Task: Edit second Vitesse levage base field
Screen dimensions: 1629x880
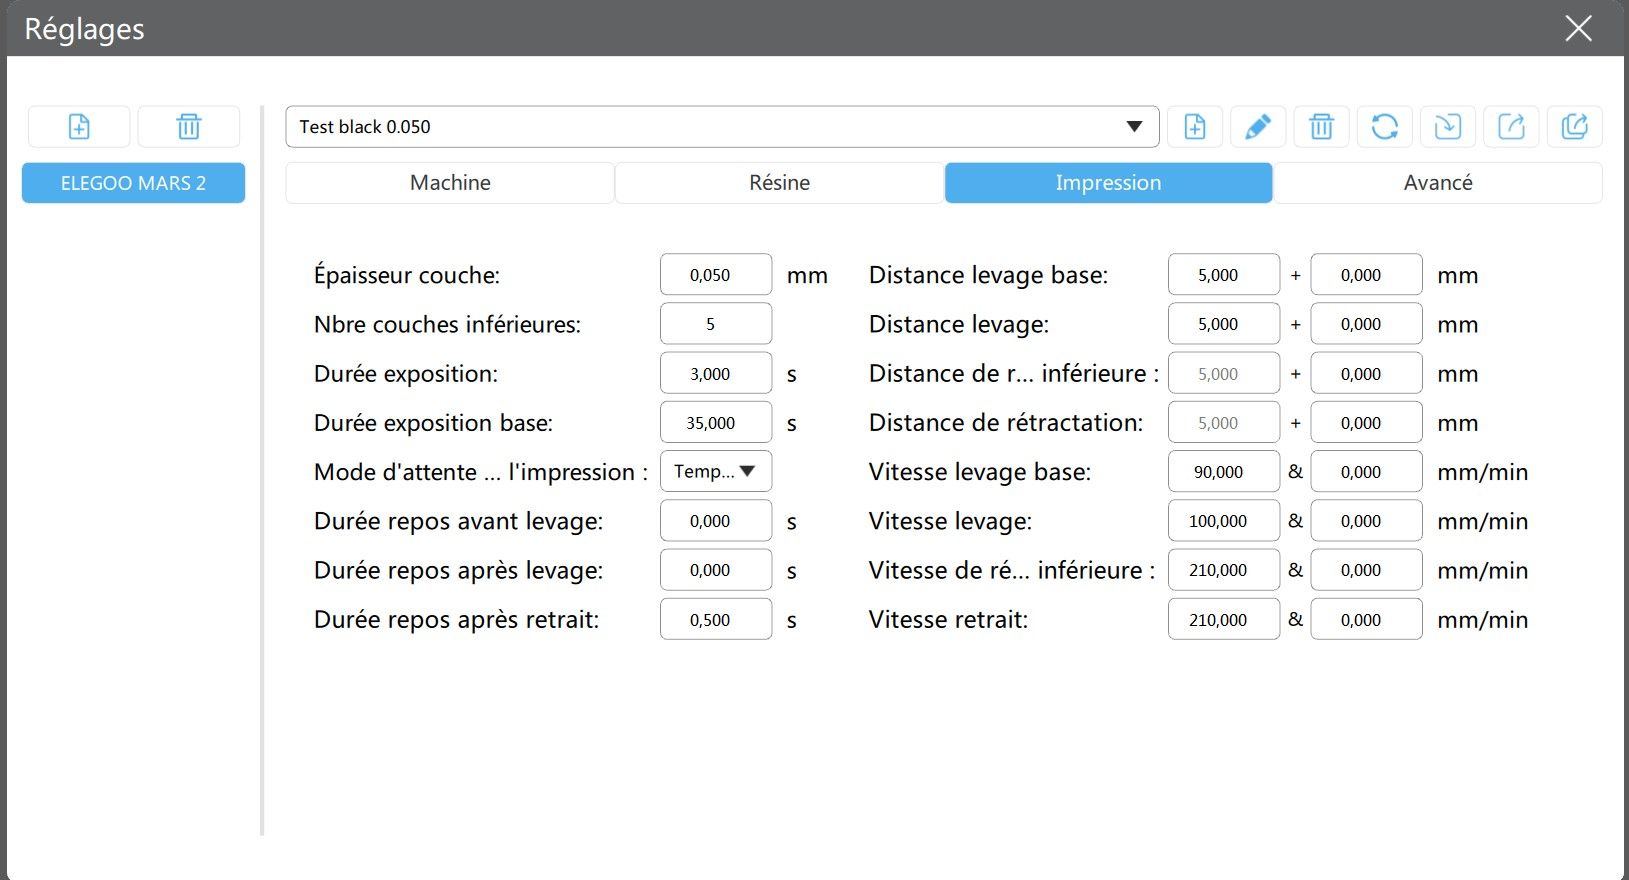Action: tap(1366, 472)
